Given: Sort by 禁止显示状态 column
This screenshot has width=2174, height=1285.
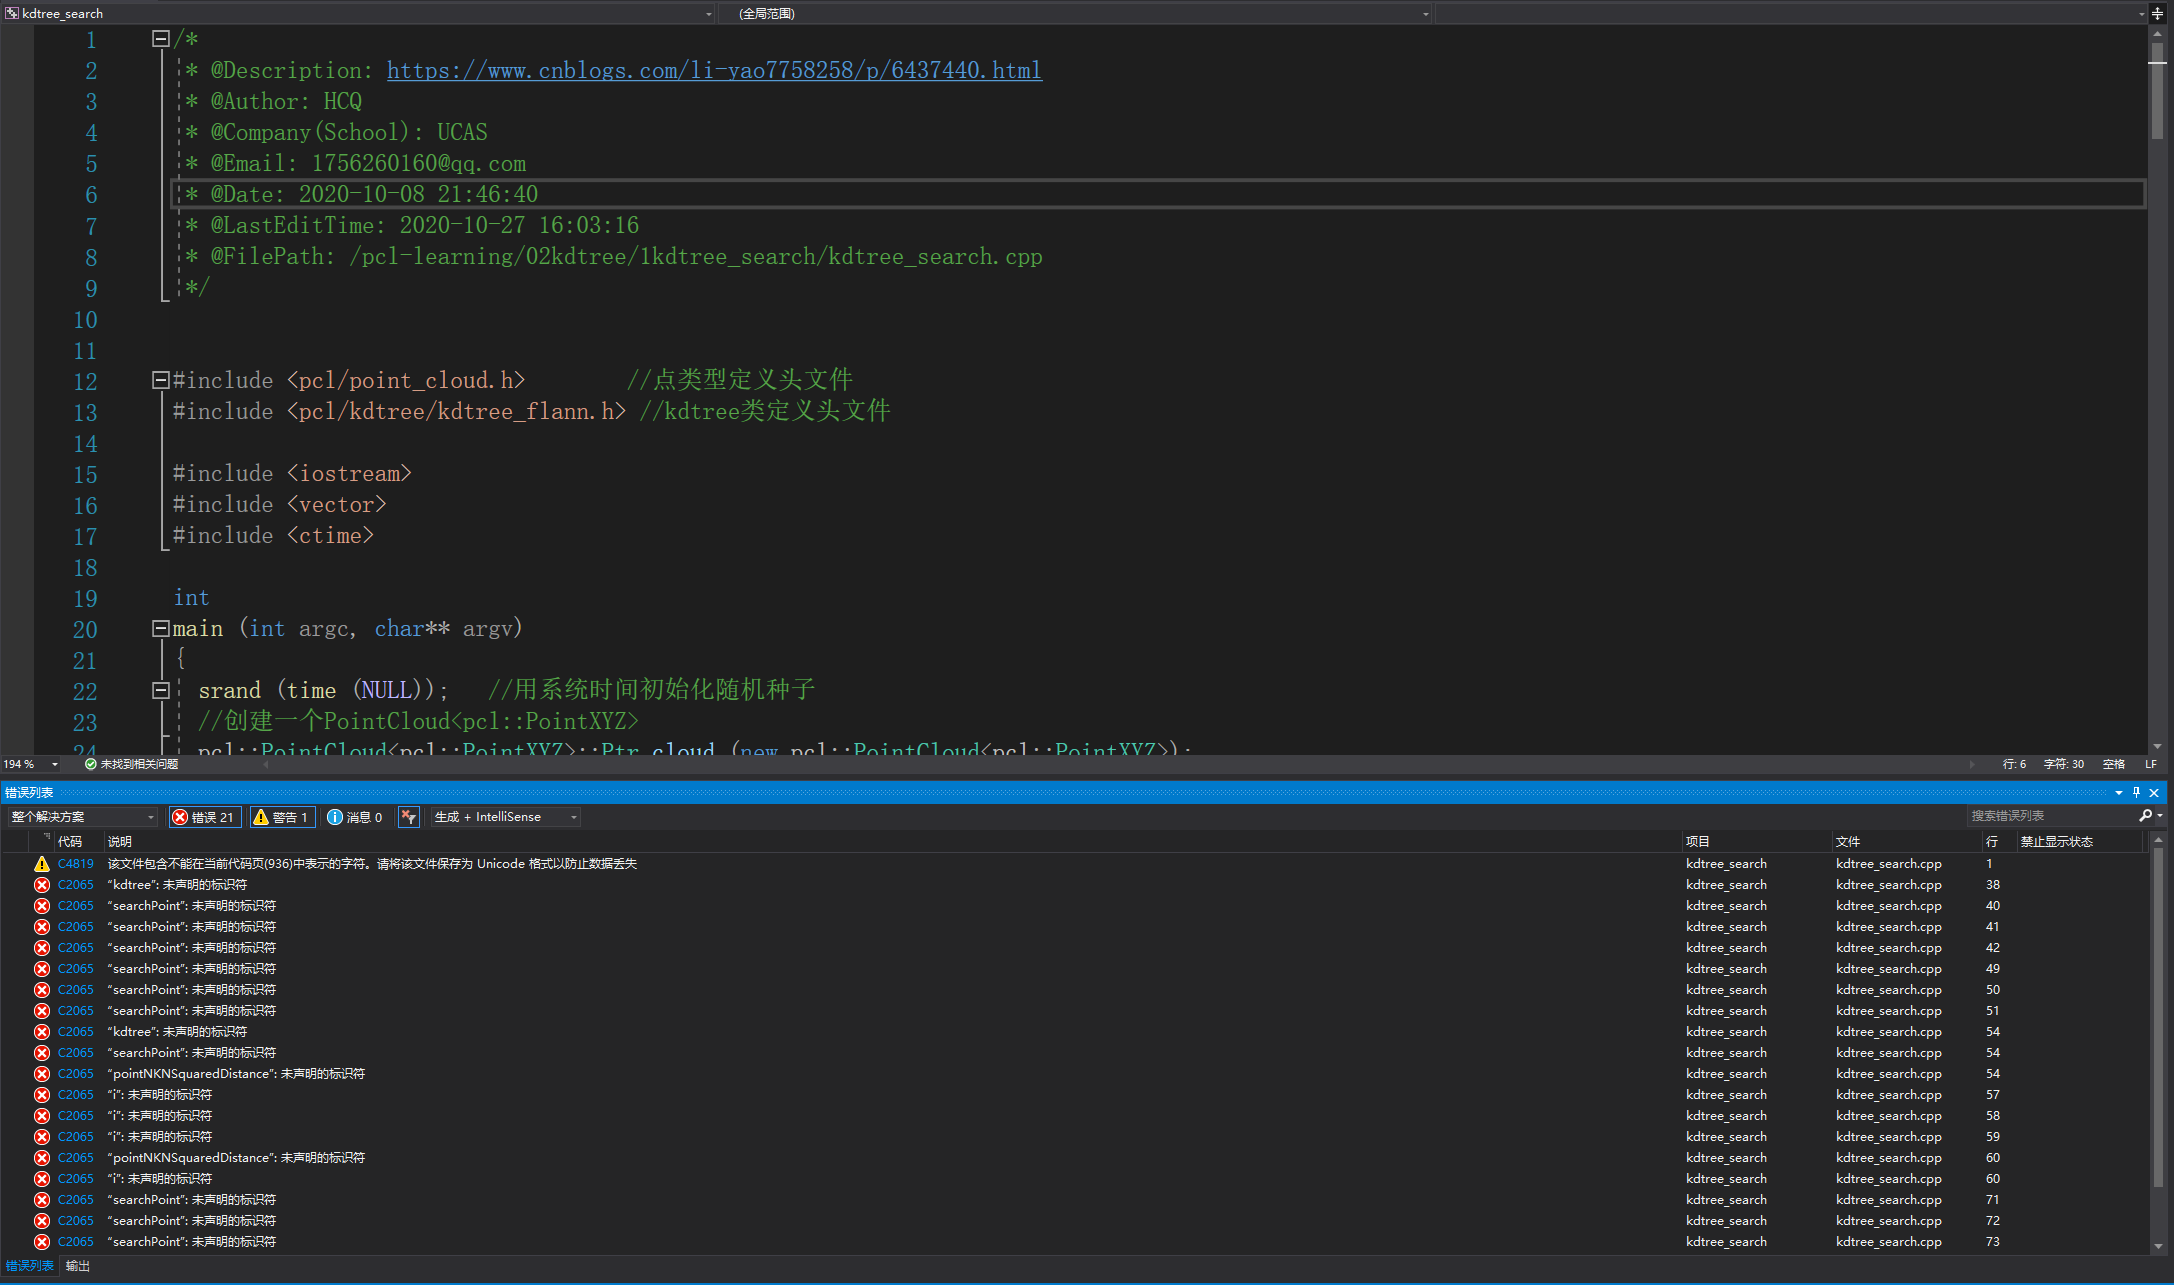Looking at the screenshot, I should coord(2080,842).
